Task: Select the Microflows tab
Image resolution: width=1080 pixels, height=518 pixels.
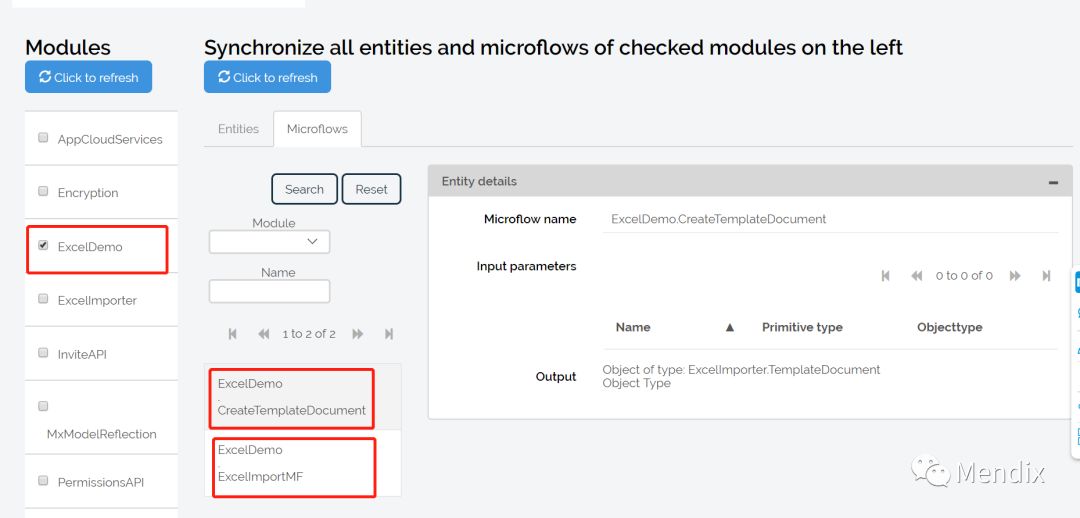Action: coord(317,129)
